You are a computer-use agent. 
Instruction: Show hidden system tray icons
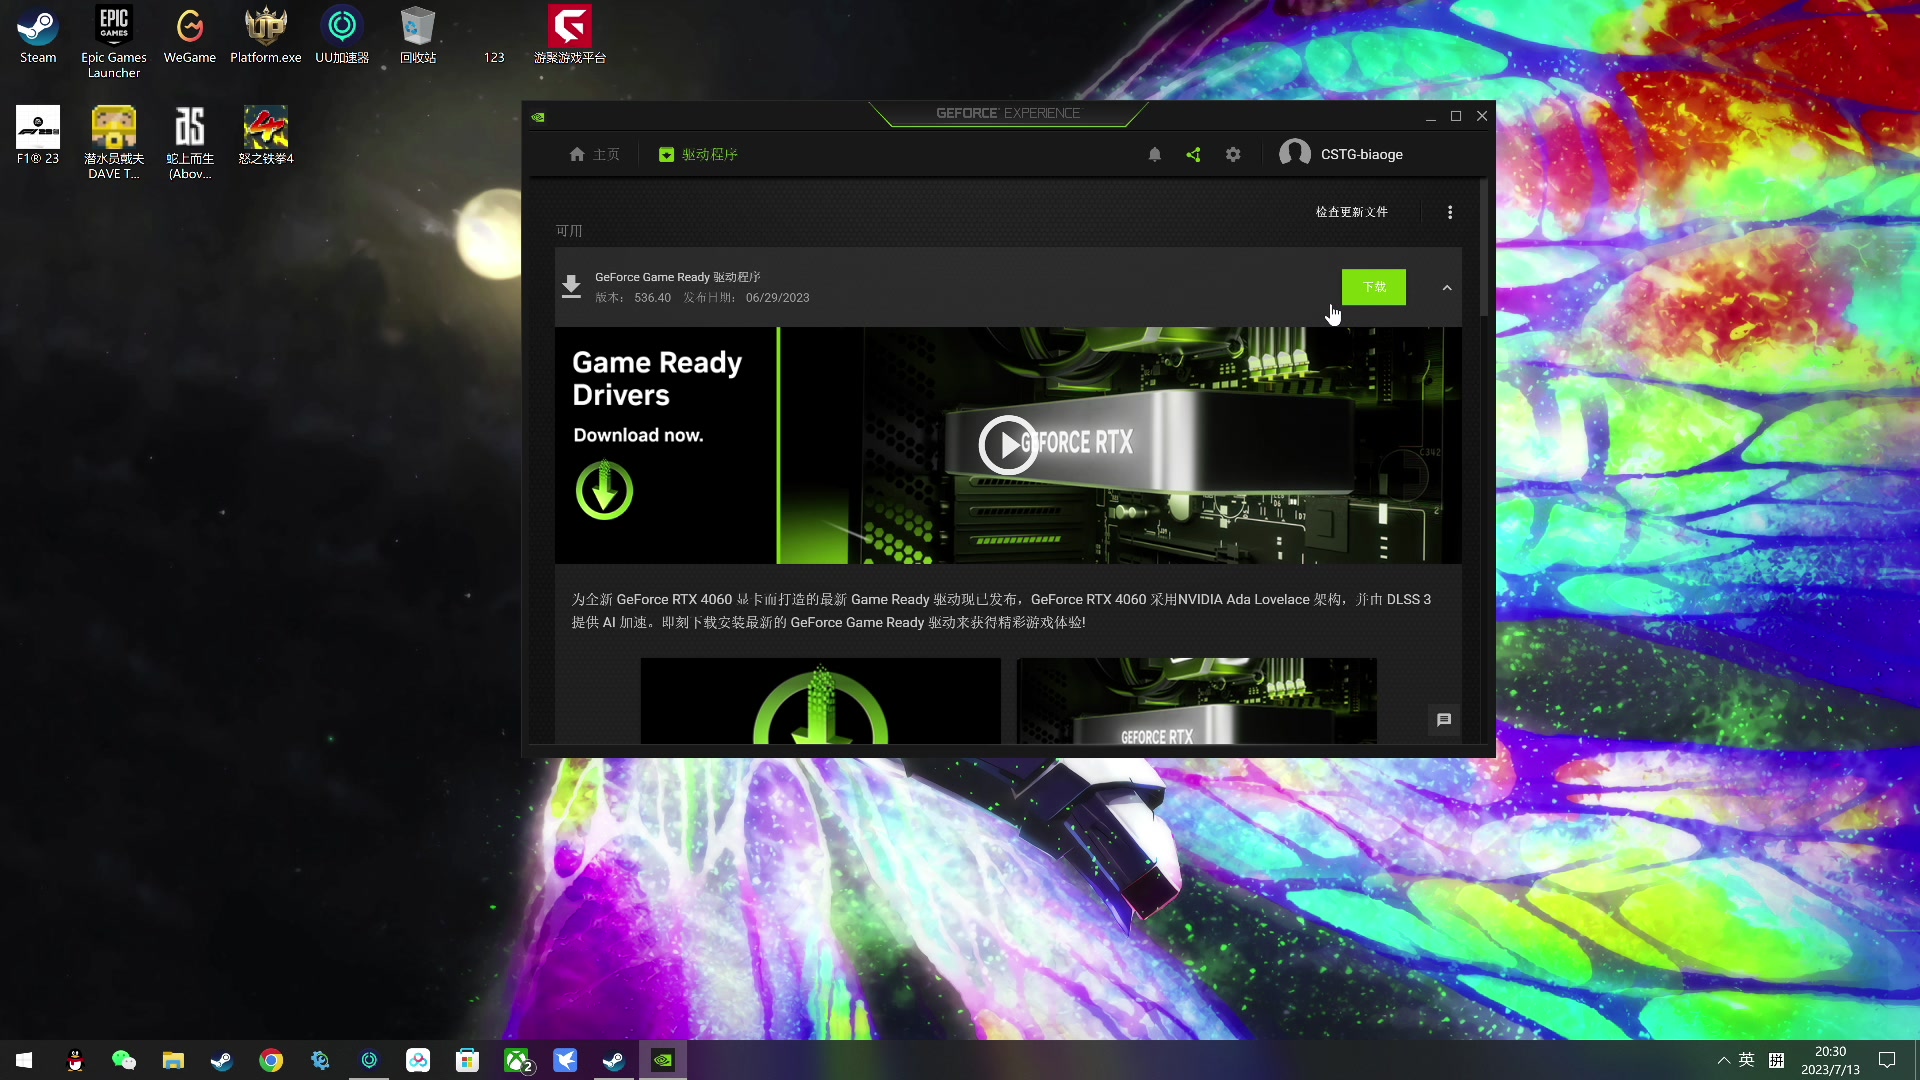pos(1723,1060)
